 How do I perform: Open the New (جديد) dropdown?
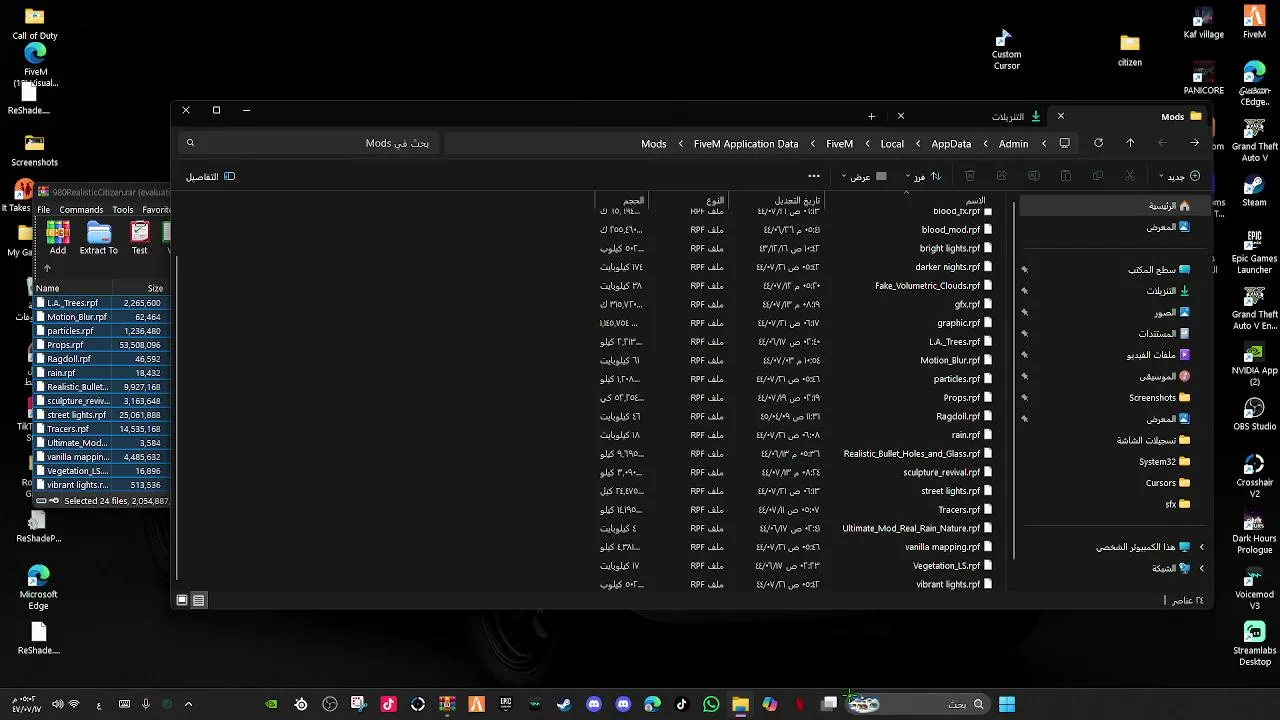(1179, 176)
